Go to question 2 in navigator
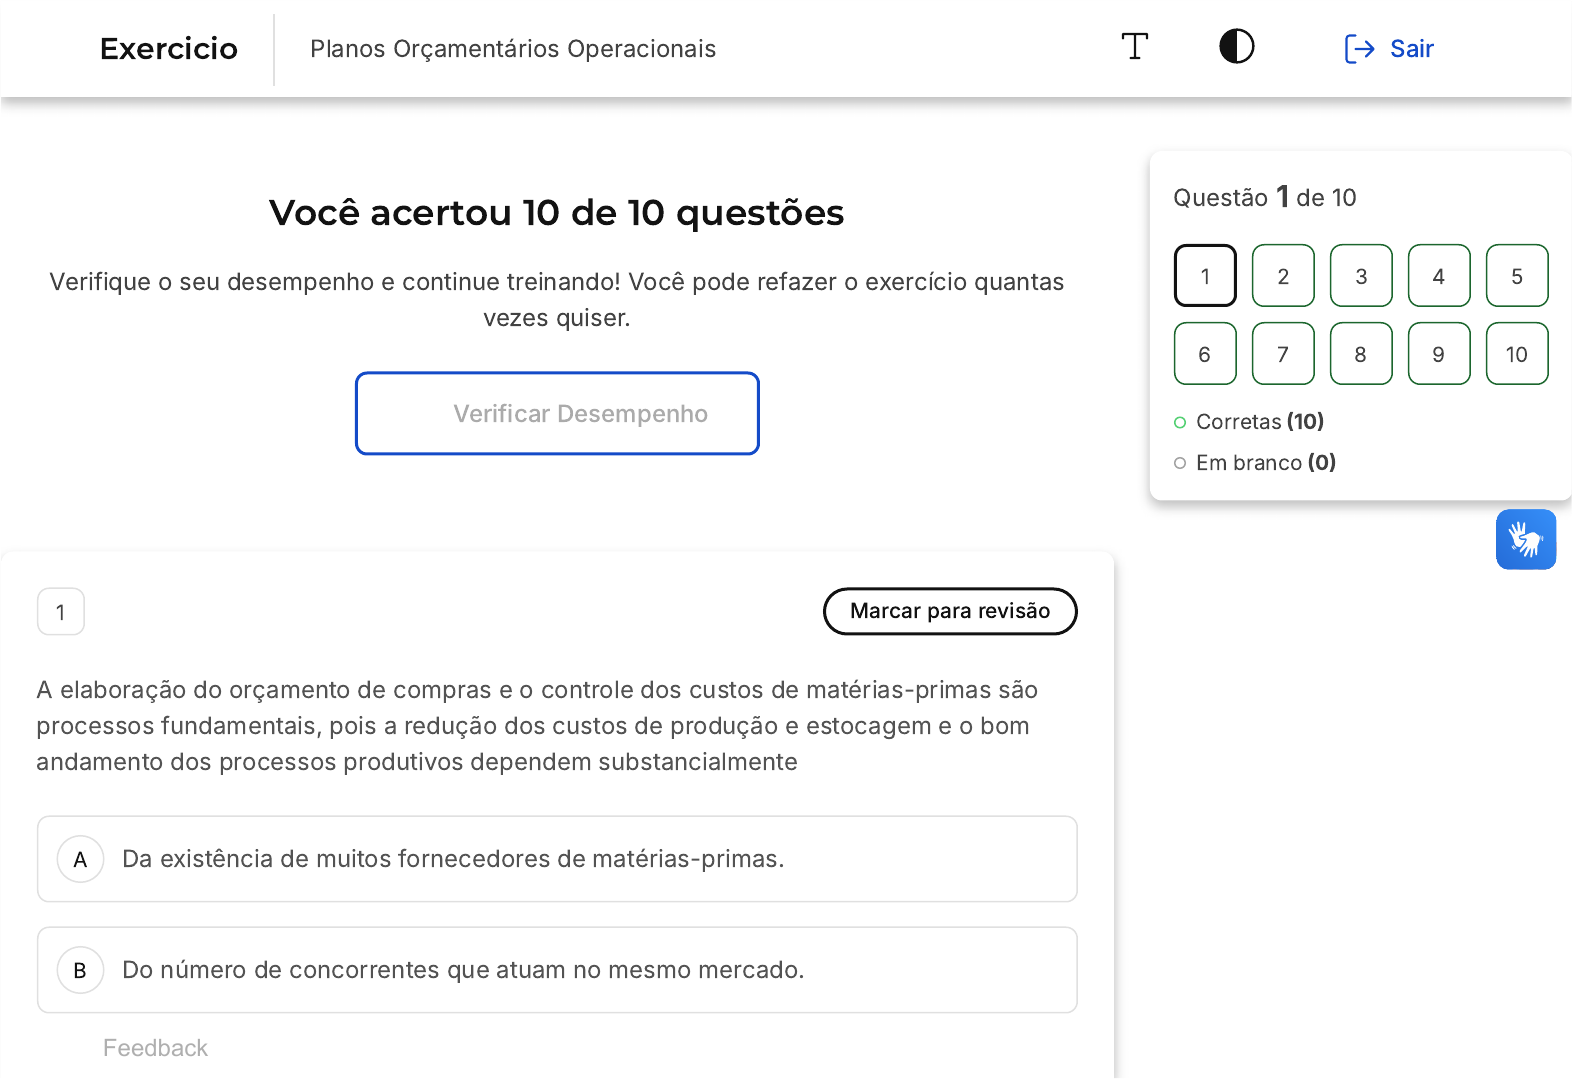The height and width of the screenshot is (1079, 1572). 1283,276
